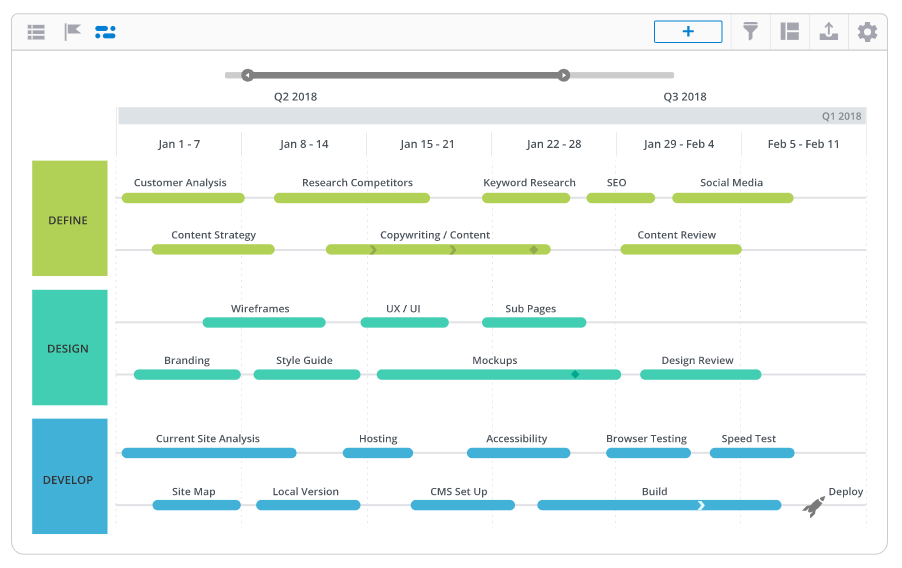Click the blue plus add button
This screenshot has width=902, height=568.
pyautogui.click(x=688, y=32)
